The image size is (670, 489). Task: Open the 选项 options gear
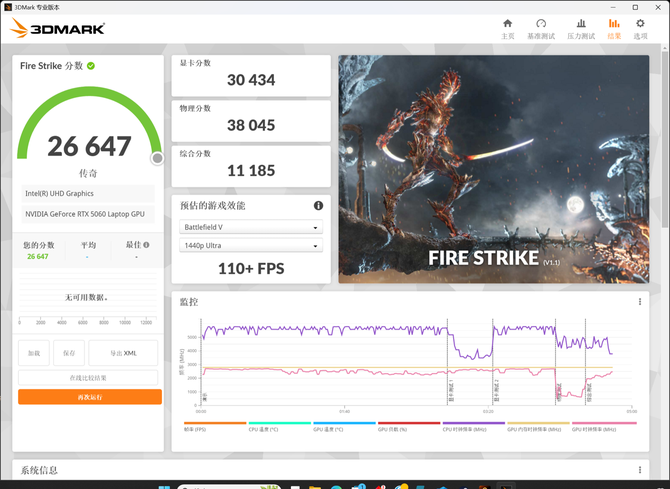640,28
